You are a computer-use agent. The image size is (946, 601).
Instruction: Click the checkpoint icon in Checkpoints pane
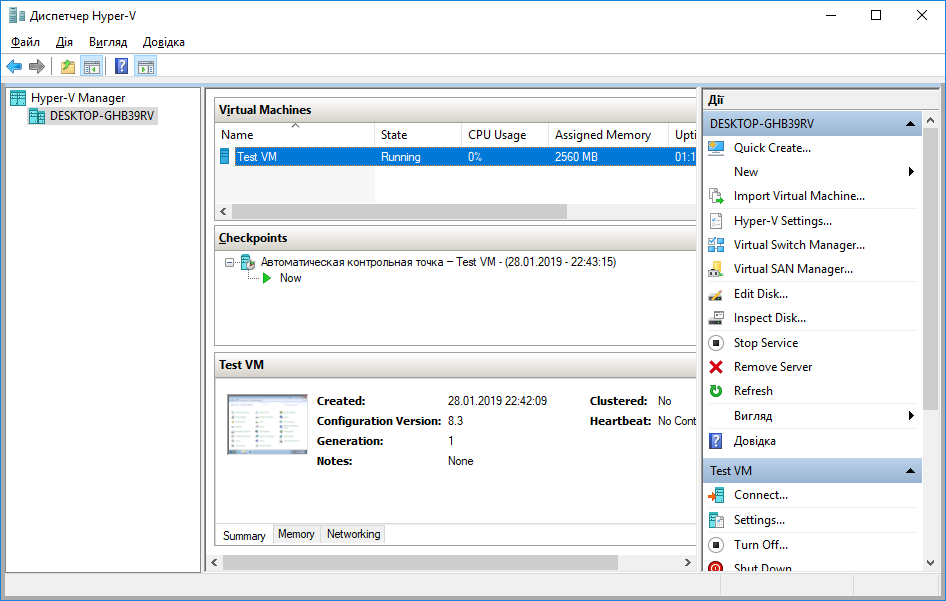(x=248, y=262)
